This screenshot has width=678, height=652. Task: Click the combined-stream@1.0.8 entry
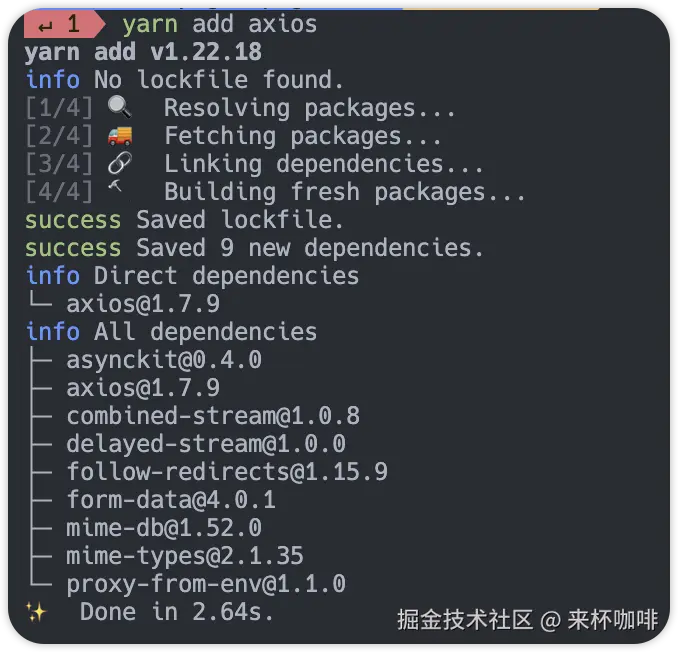pyautogui.click(x=213, y=415)
